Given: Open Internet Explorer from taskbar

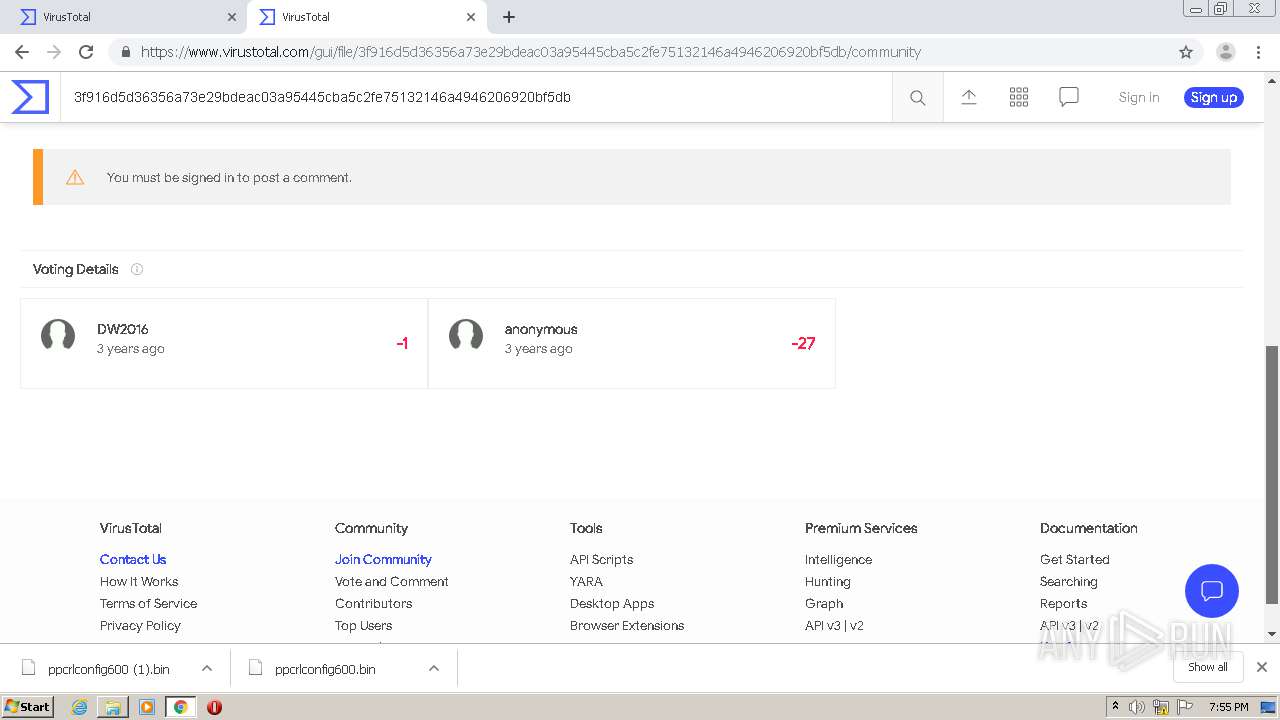Looking at the screenshot, I should 80,707.
